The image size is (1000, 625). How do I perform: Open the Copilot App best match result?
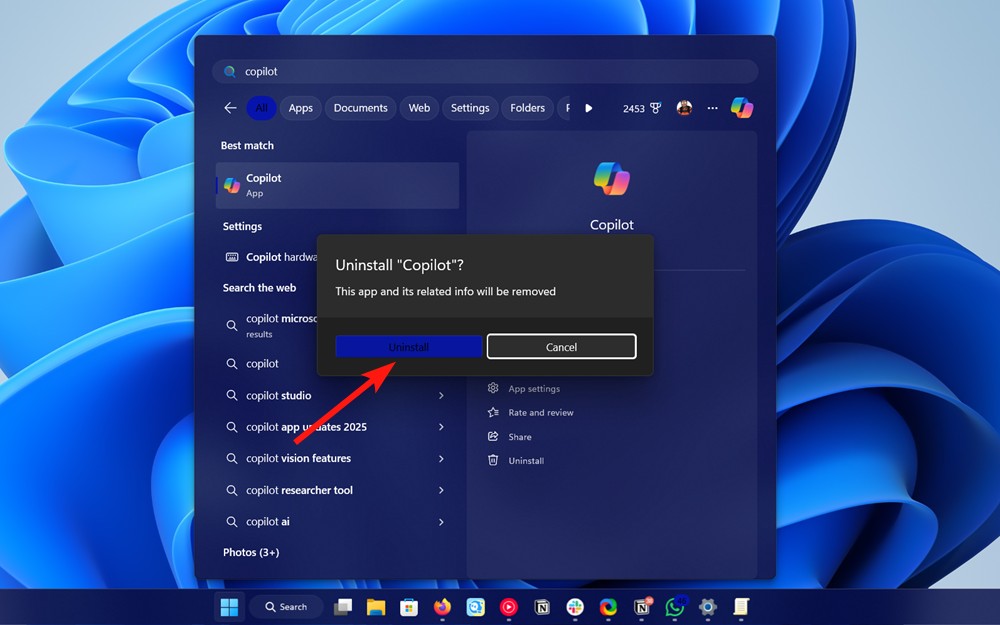point(337,185)
